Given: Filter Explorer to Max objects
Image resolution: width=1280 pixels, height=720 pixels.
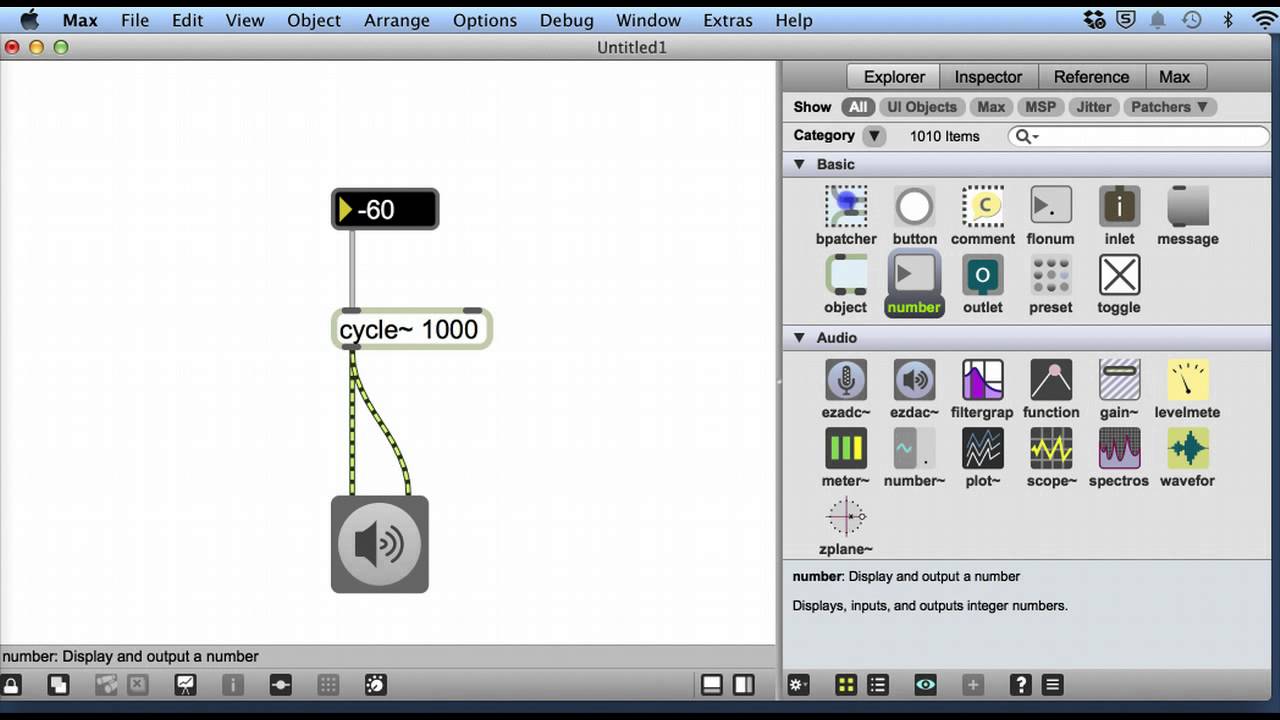Looking at the screenshot, I should point(991,107).
